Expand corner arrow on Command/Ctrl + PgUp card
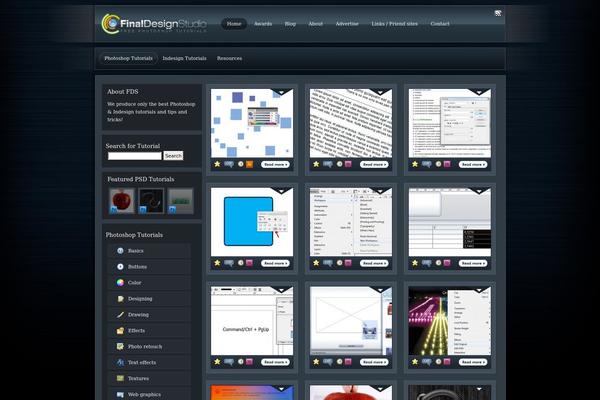 282,290
